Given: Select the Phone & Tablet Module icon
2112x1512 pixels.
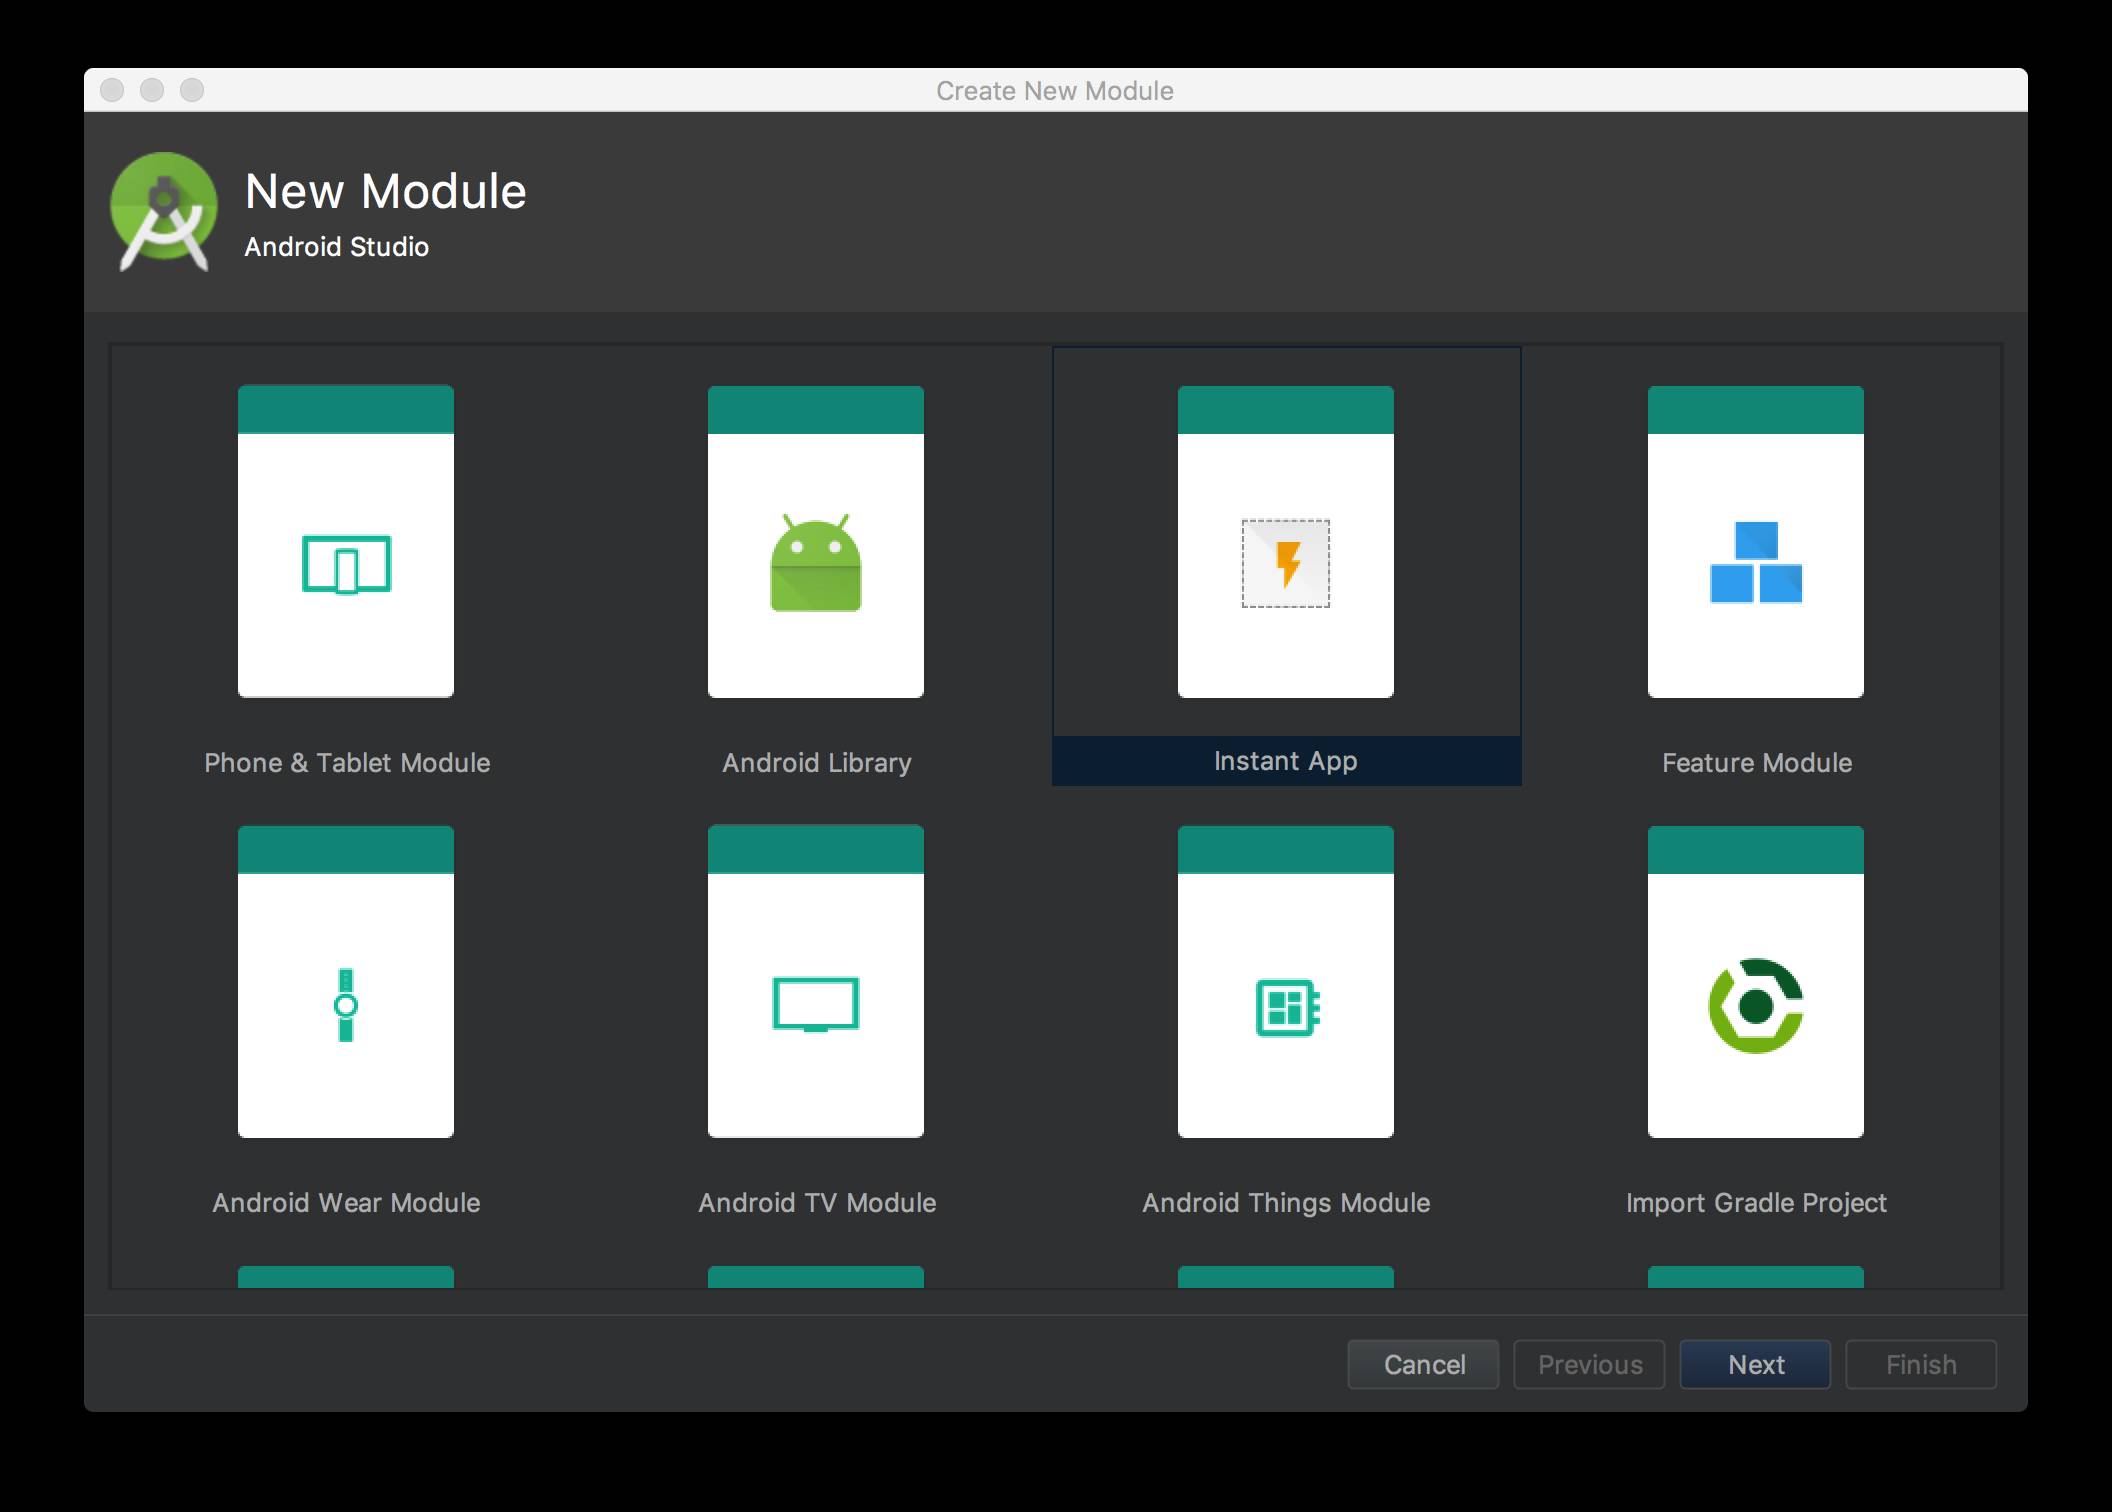Looking at the screenshot, I should point(346,564).
